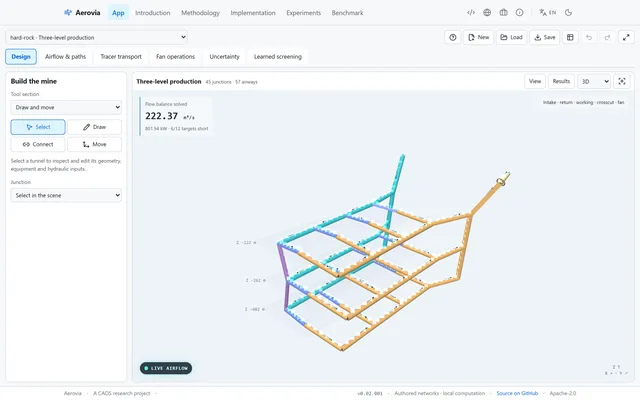
Task: Click the View button in scene header
Action: point(535,81)
